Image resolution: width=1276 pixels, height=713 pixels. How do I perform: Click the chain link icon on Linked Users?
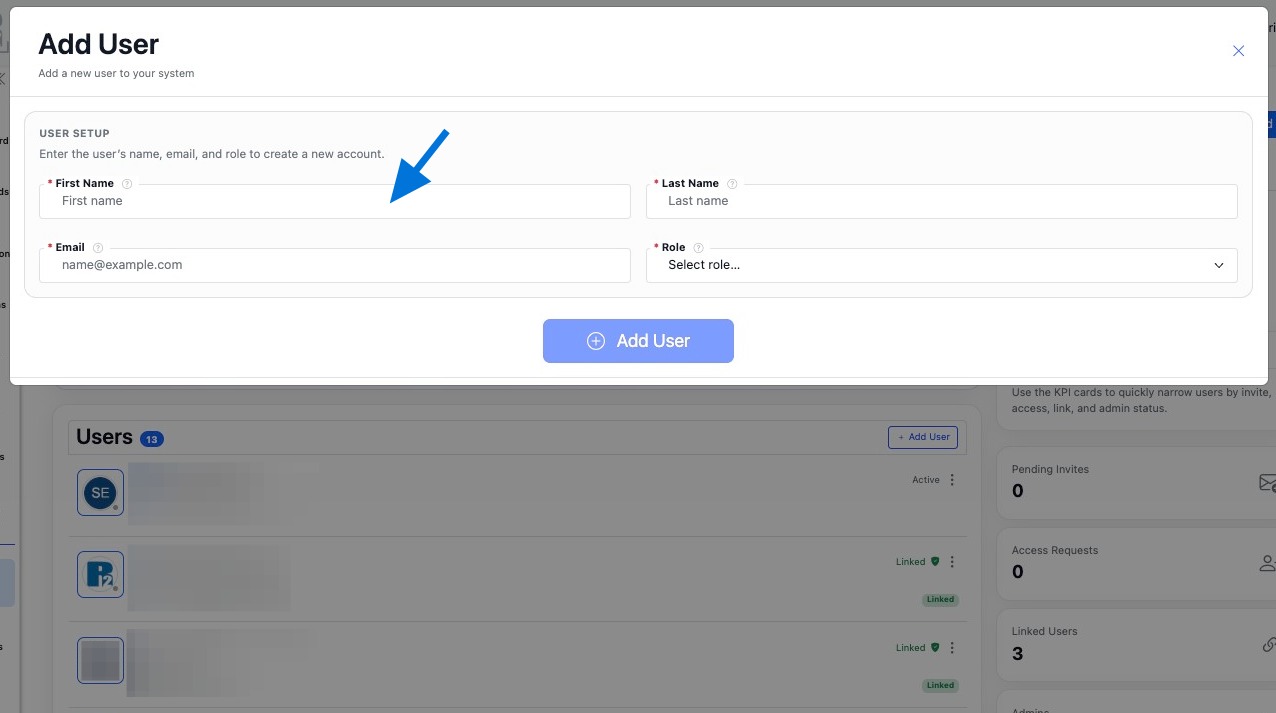pos(1269,645)
